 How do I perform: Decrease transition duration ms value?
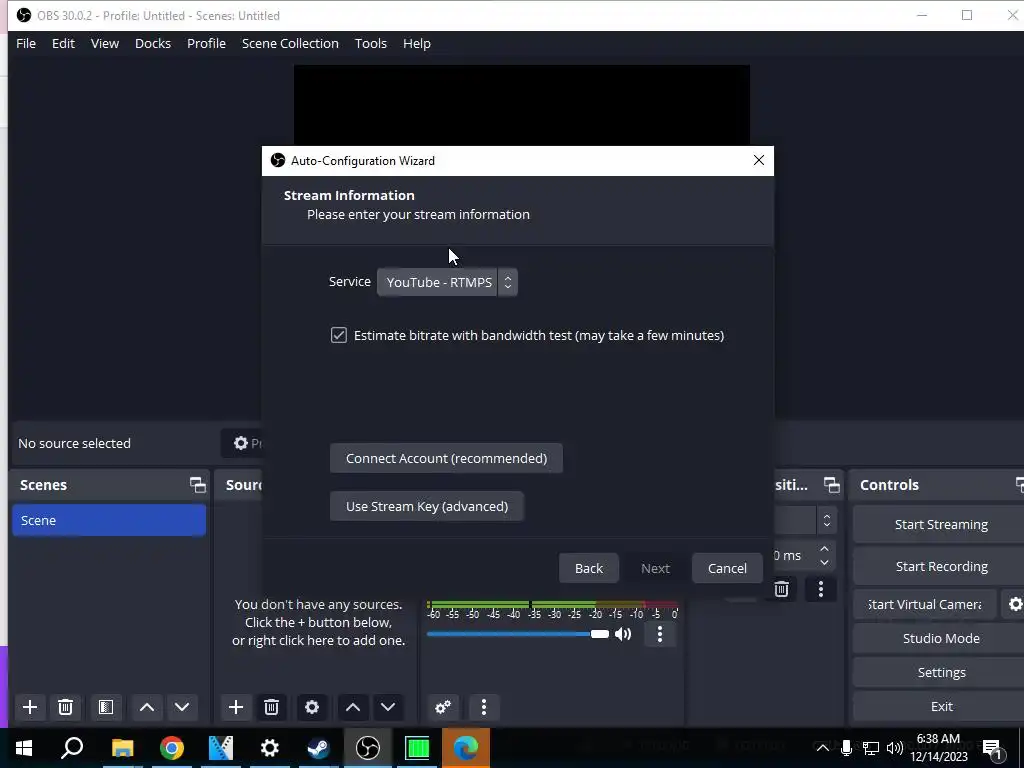point(825,562)
